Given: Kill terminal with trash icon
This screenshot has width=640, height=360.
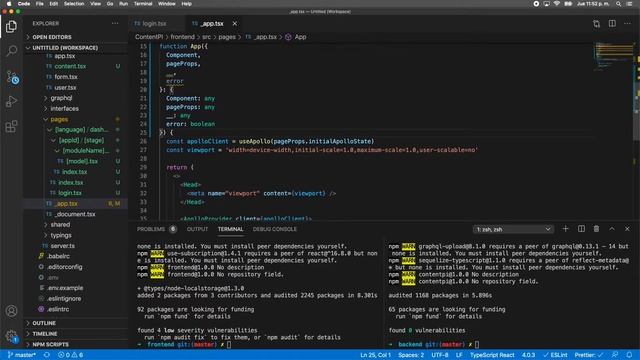Looking at the screenshot, I should (596, 229).
